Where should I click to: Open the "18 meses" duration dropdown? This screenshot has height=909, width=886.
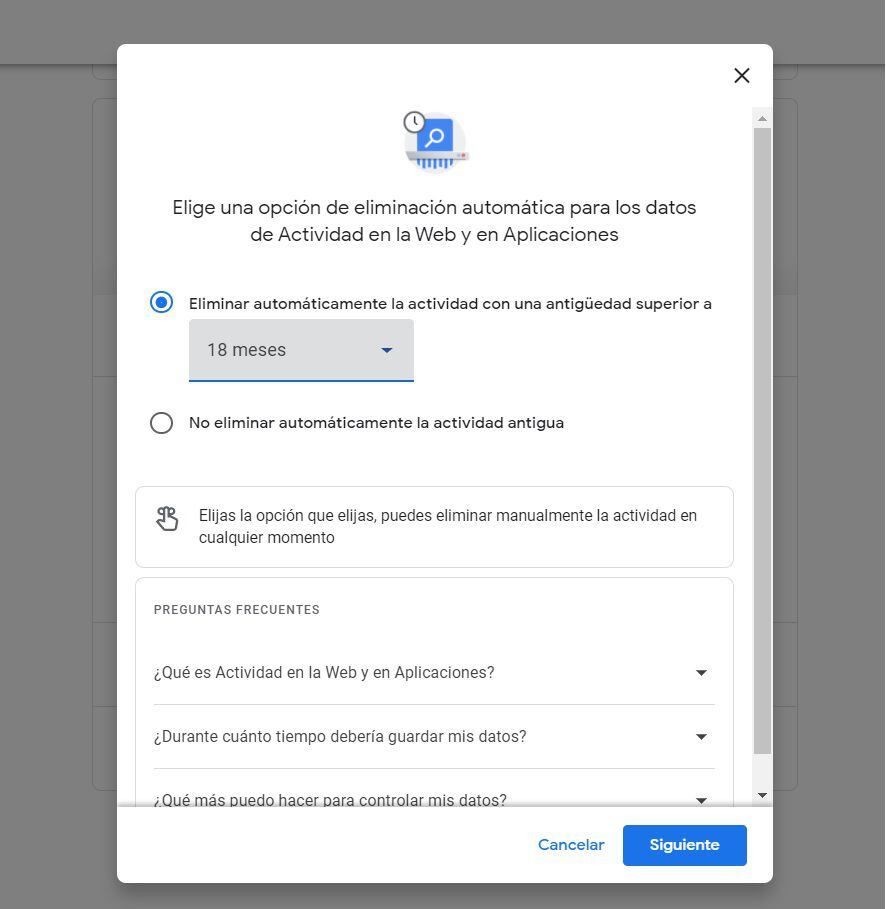(301, 350)
